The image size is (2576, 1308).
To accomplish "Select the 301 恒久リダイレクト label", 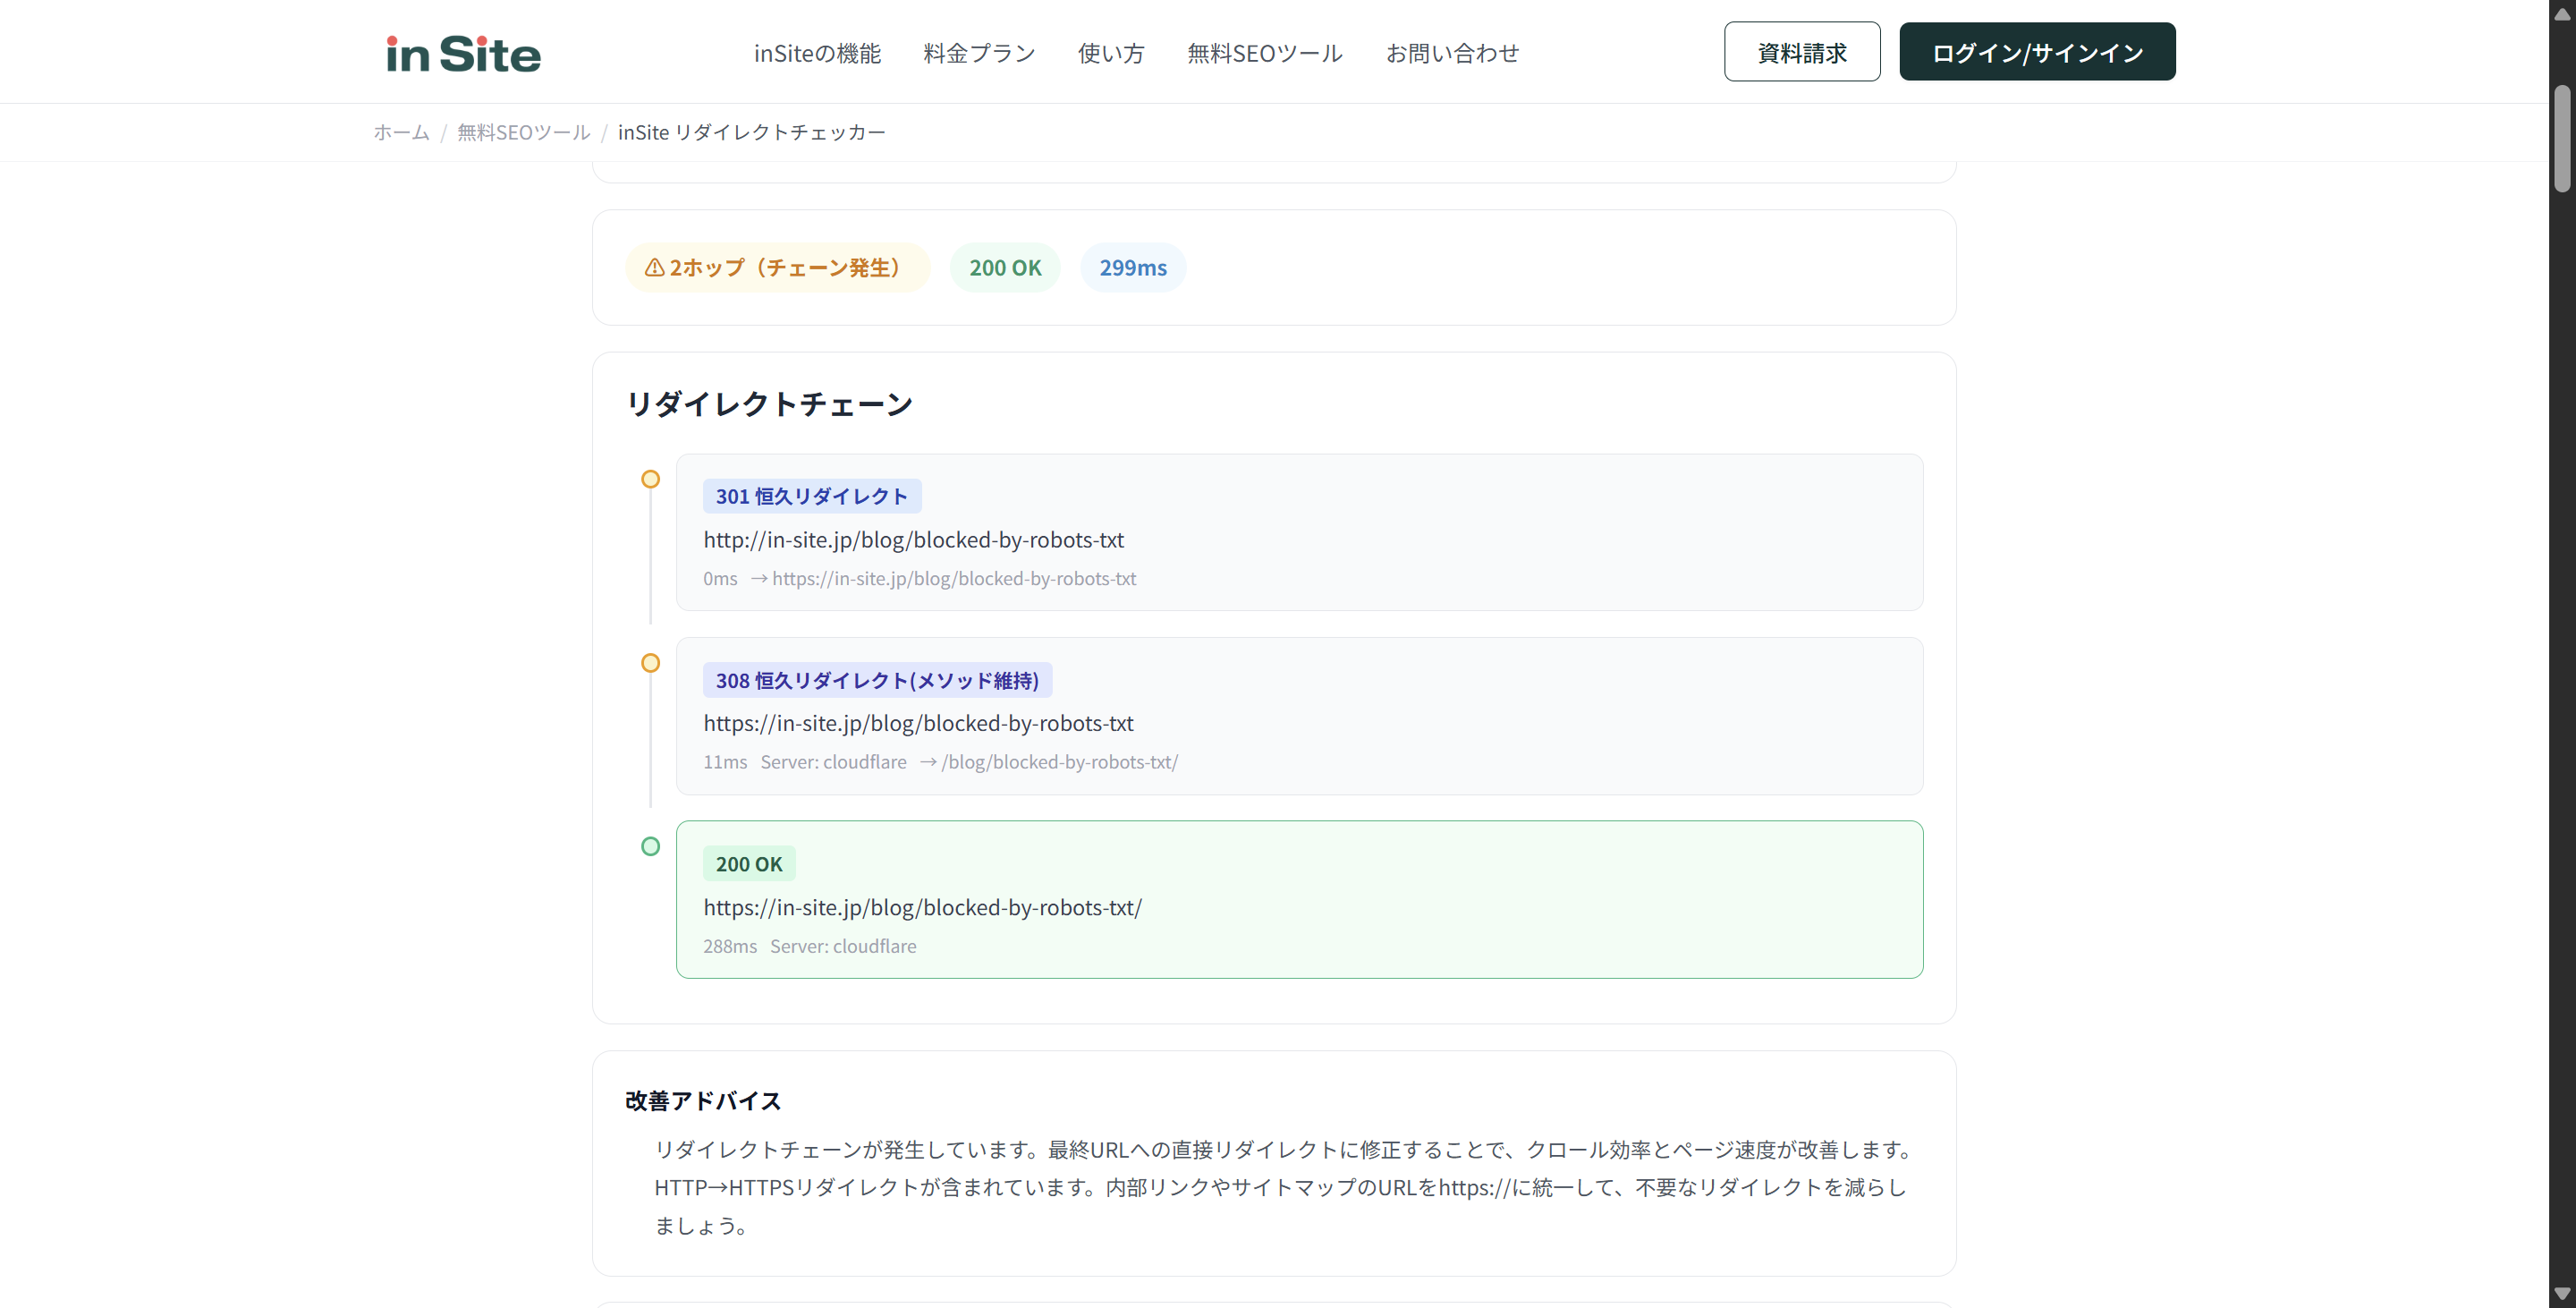I will pyautogui.click(x=811, y=495).
